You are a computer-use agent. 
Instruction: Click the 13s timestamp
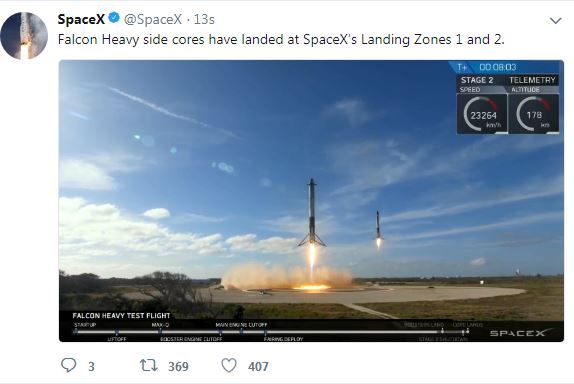click(x=204, y=19)
